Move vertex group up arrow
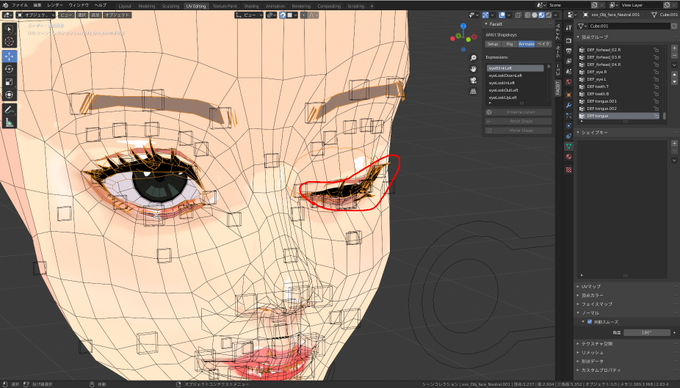 674,75
